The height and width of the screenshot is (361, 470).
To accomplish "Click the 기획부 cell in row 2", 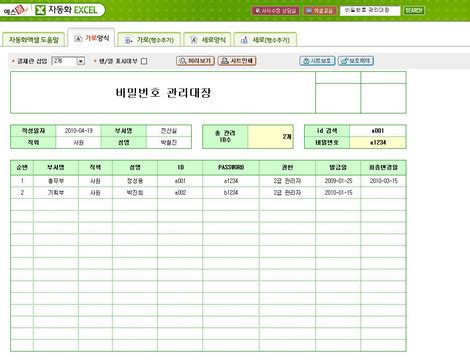I will (56, 192).
